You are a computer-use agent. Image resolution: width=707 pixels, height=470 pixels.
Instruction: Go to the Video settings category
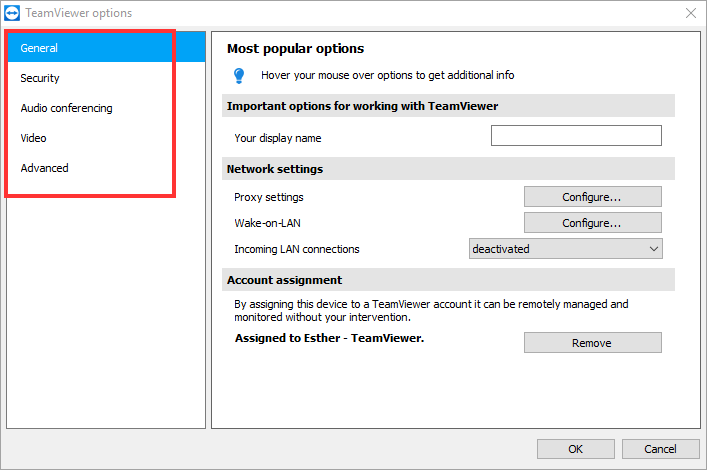[x=33, y=138]
